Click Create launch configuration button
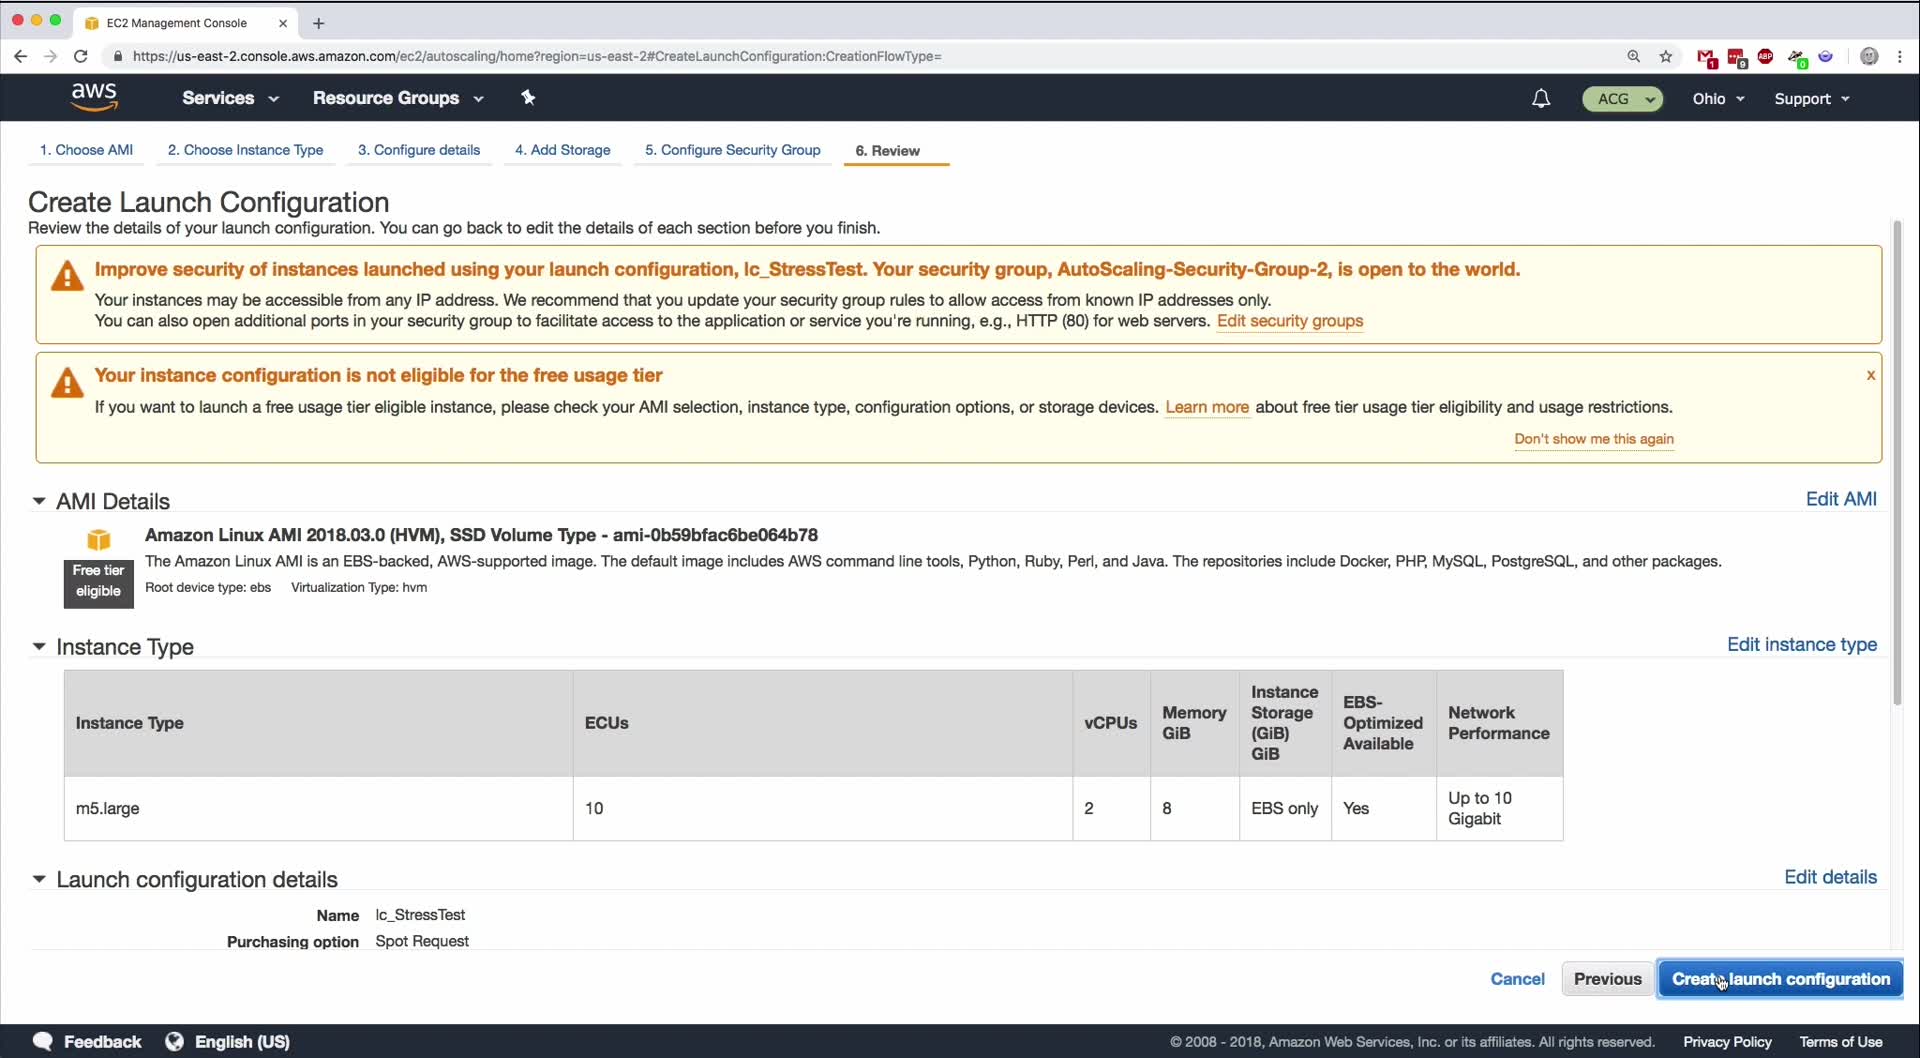1920x1058 pixels. click(1780, 979)
